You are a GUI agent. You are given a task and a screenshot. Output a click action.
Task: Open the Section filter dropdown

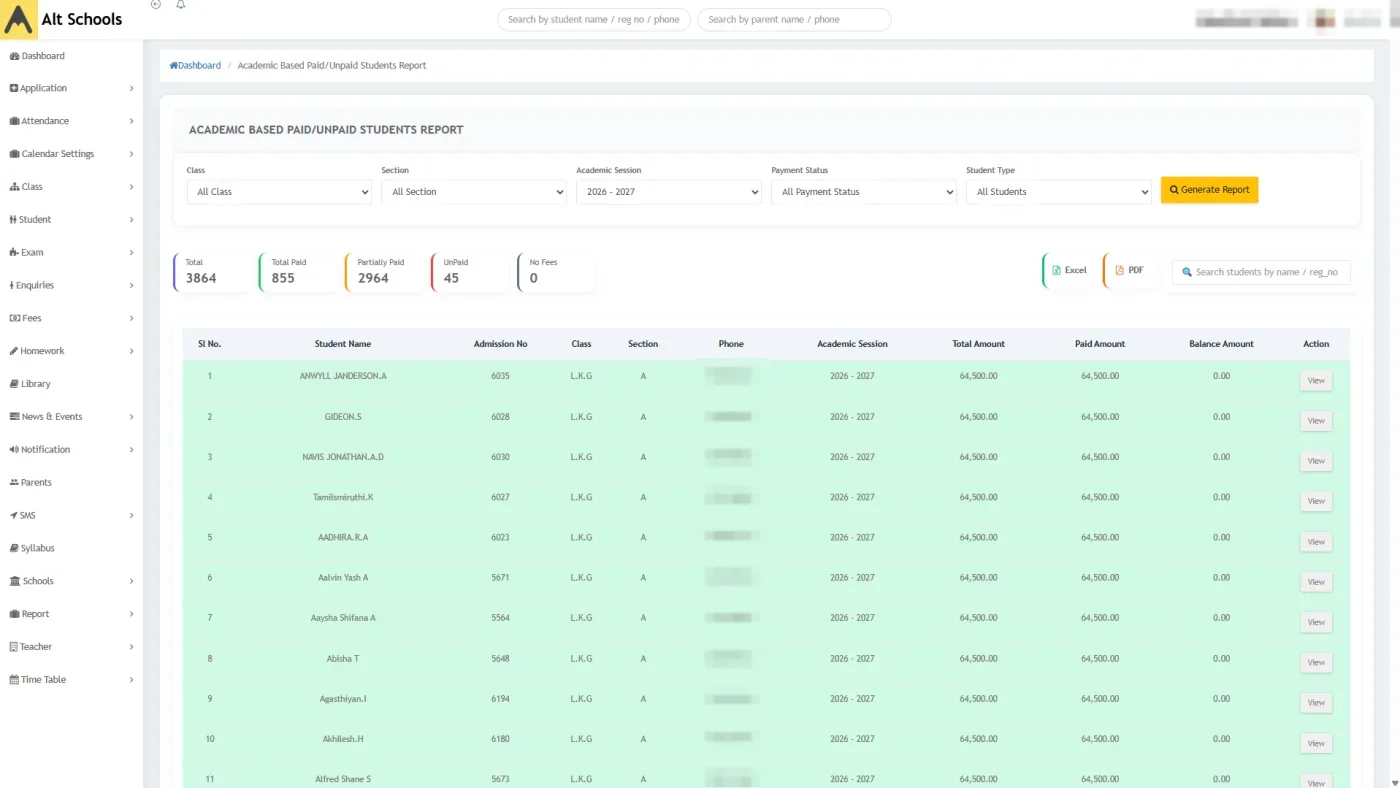[x=474, y=192]
